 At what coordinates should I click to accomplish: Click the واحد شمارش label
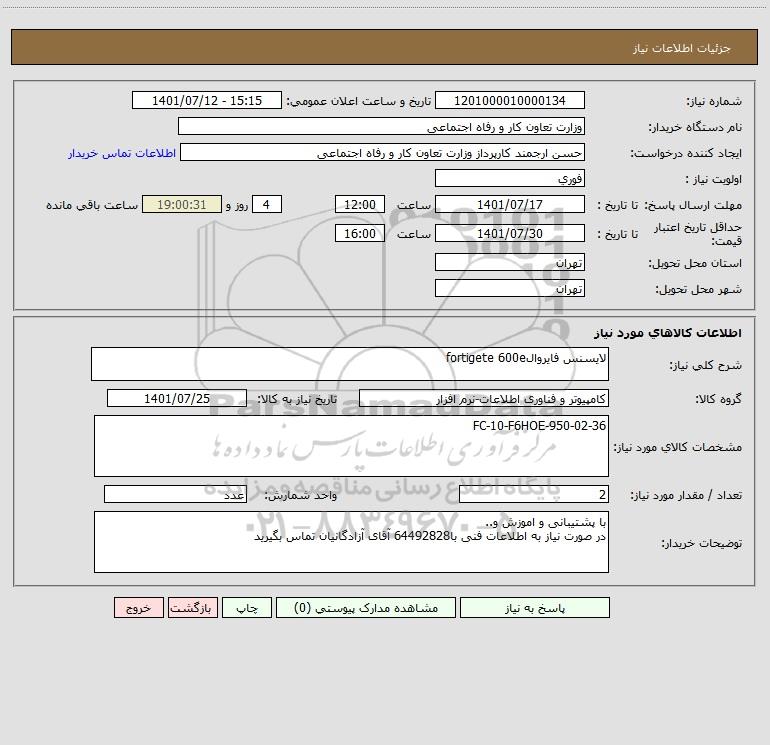tap(301, 495)
